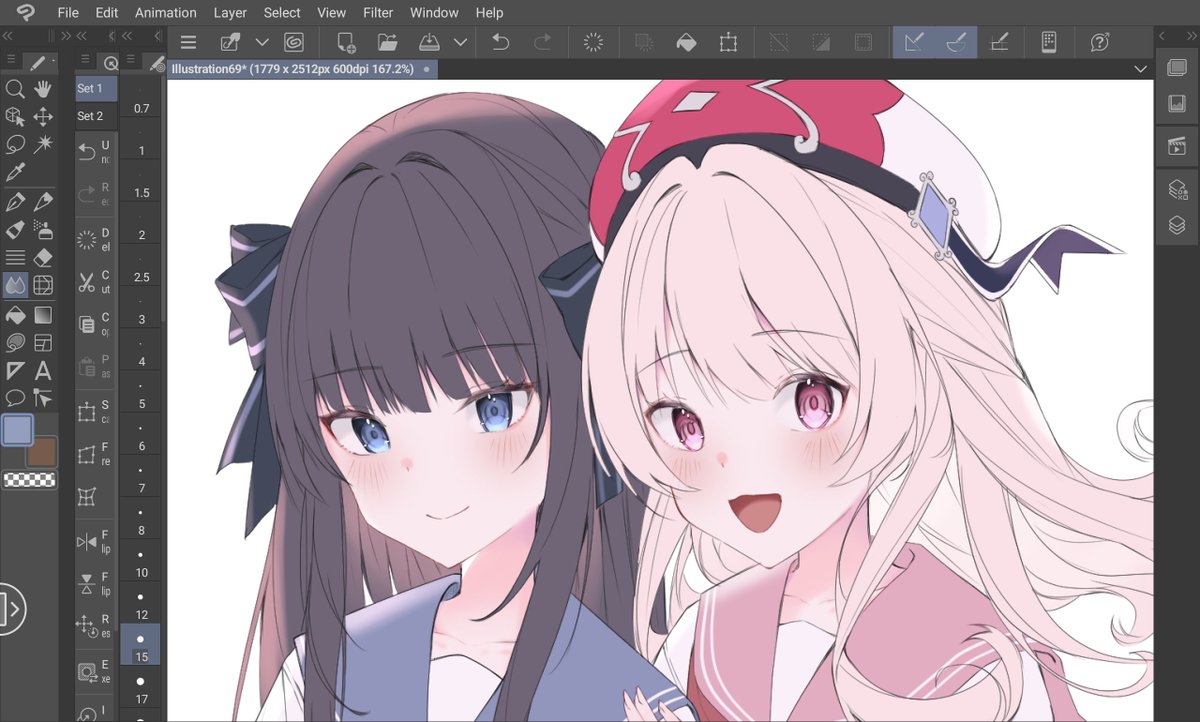Screen dimensions: 1200x722
Task: Select the Blend tool with droplets icon
Action: [x=15, y=286]
